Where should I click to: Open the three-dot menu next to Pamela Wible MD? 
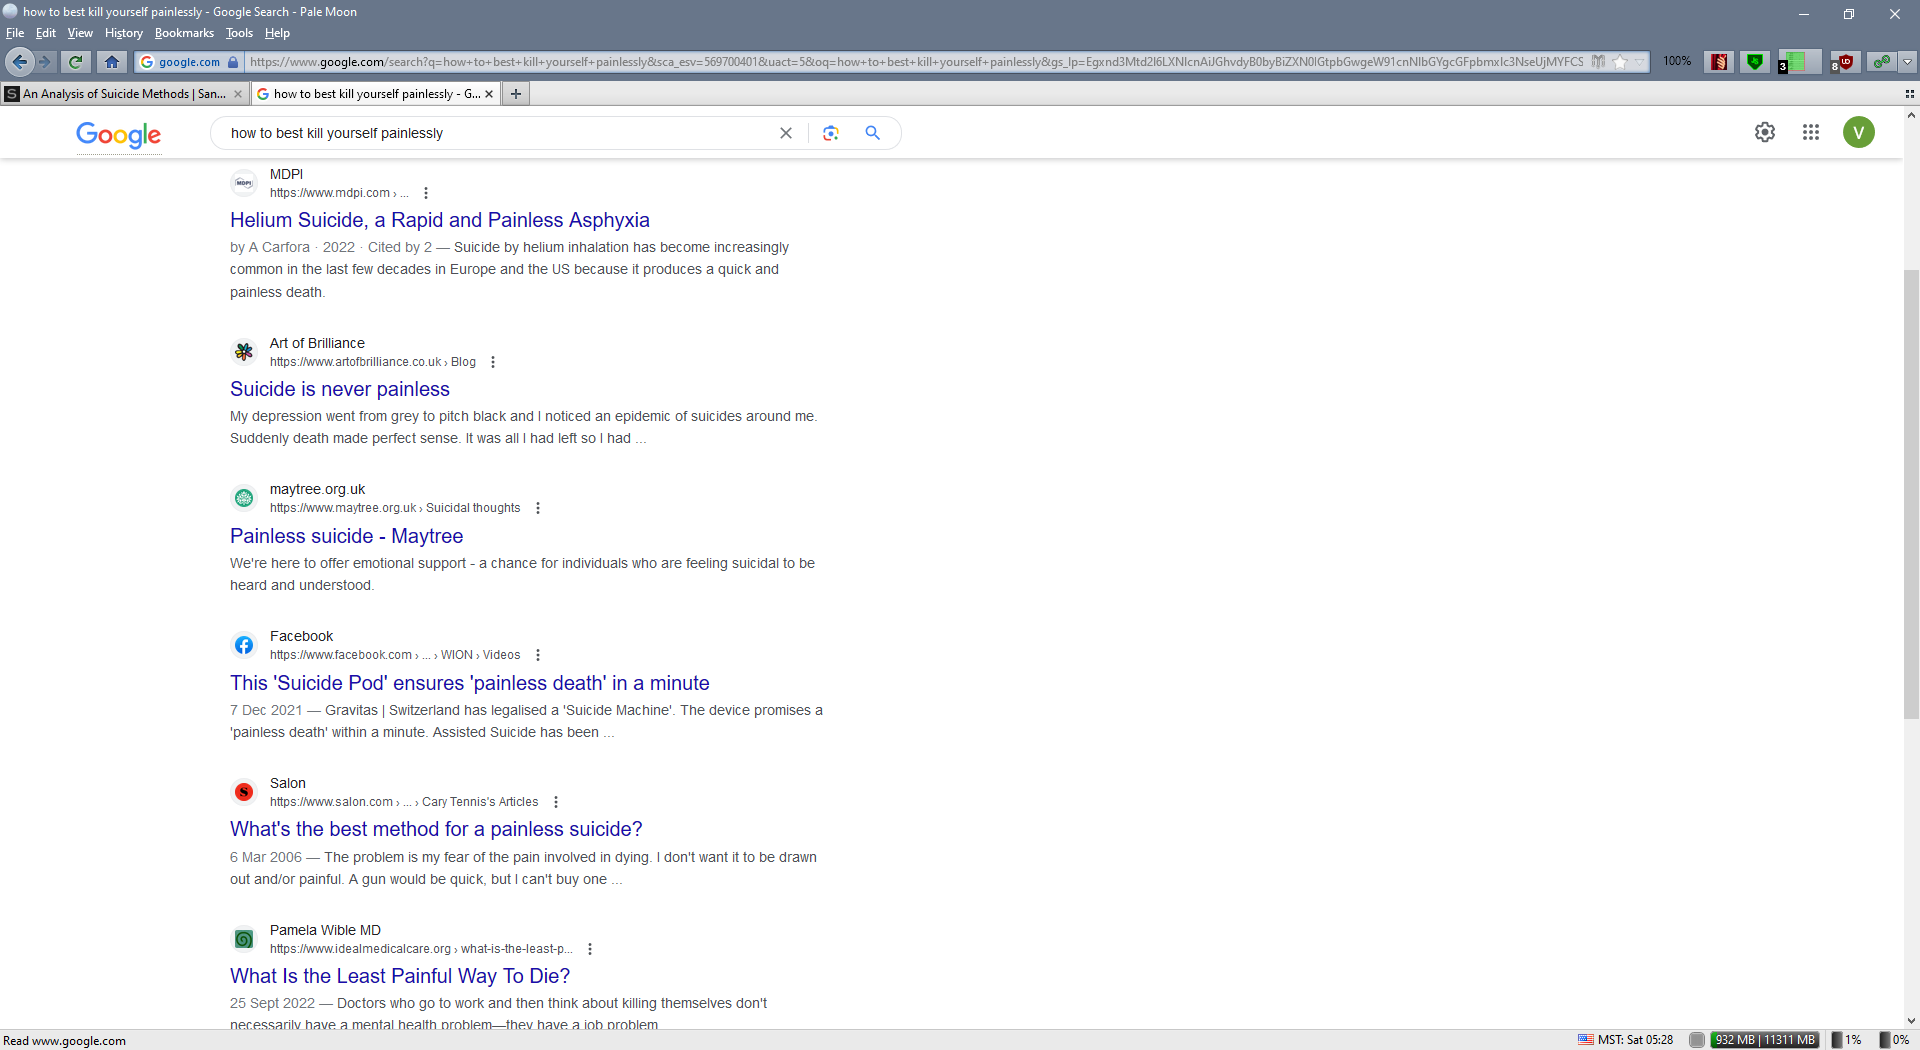[x=590, y=949]
